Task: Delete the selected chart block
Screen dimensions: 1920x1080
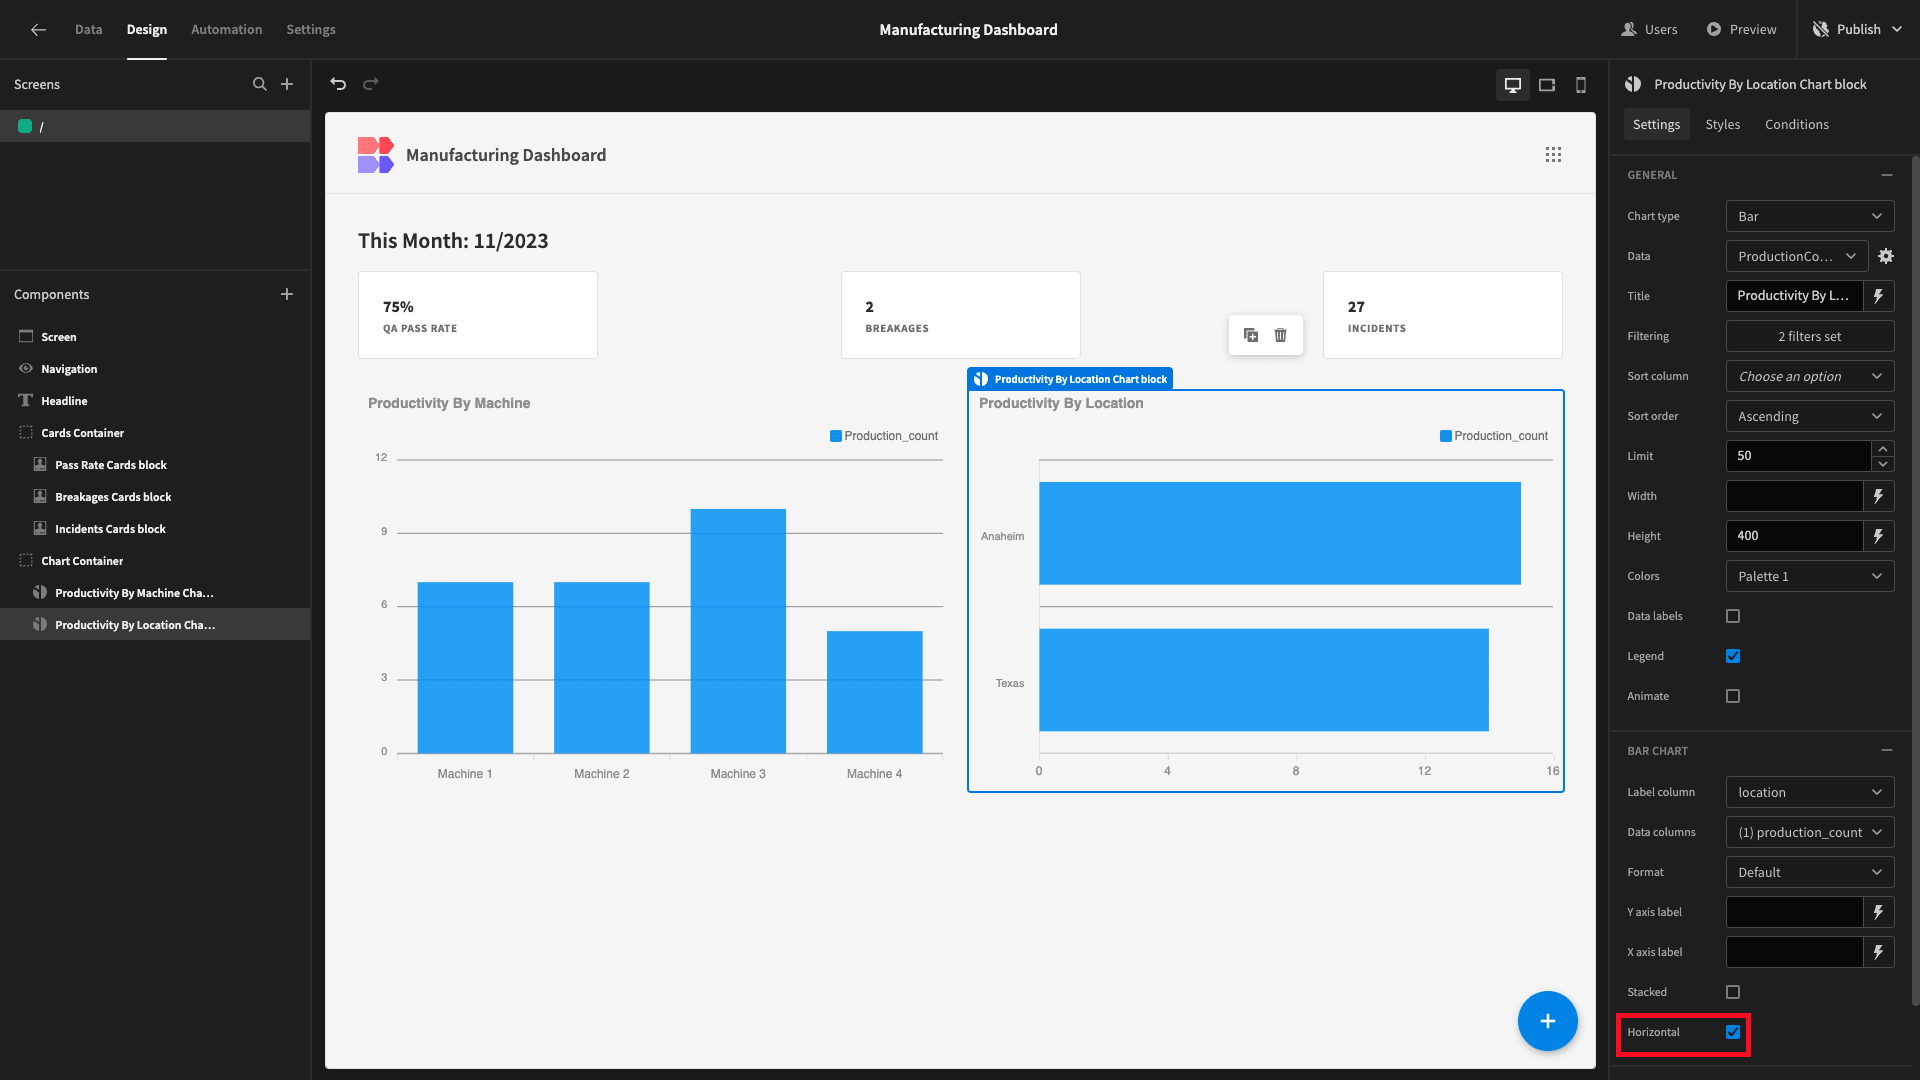Action: (1281, 335)
